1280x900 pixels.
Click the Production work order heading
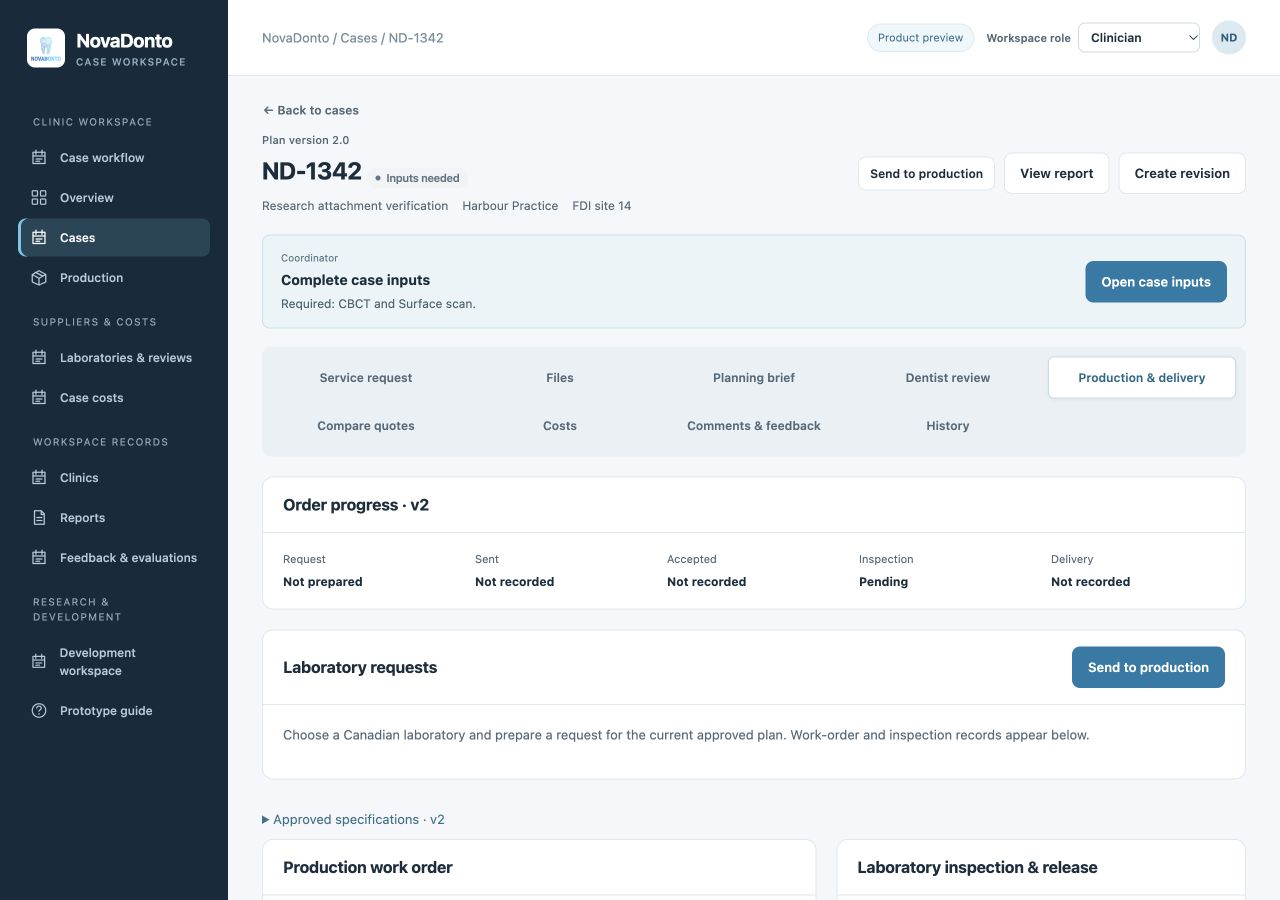point(368,867)
